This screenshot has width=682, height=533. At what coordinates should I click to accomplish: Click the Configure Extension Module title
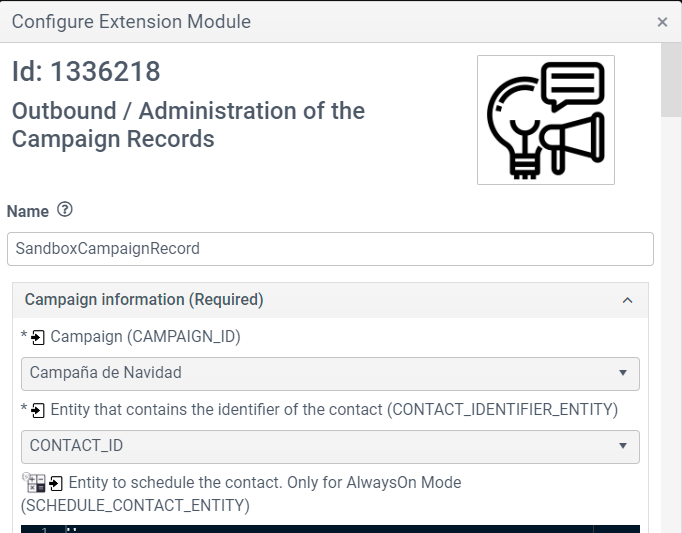(x=131, y=21)
